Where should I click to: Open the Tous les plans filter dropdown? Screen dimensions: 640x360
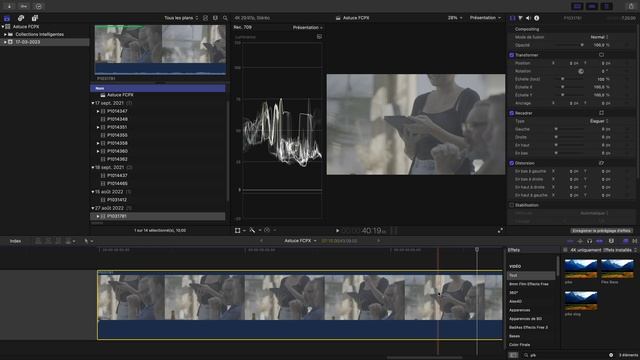(x=181, y=18)
